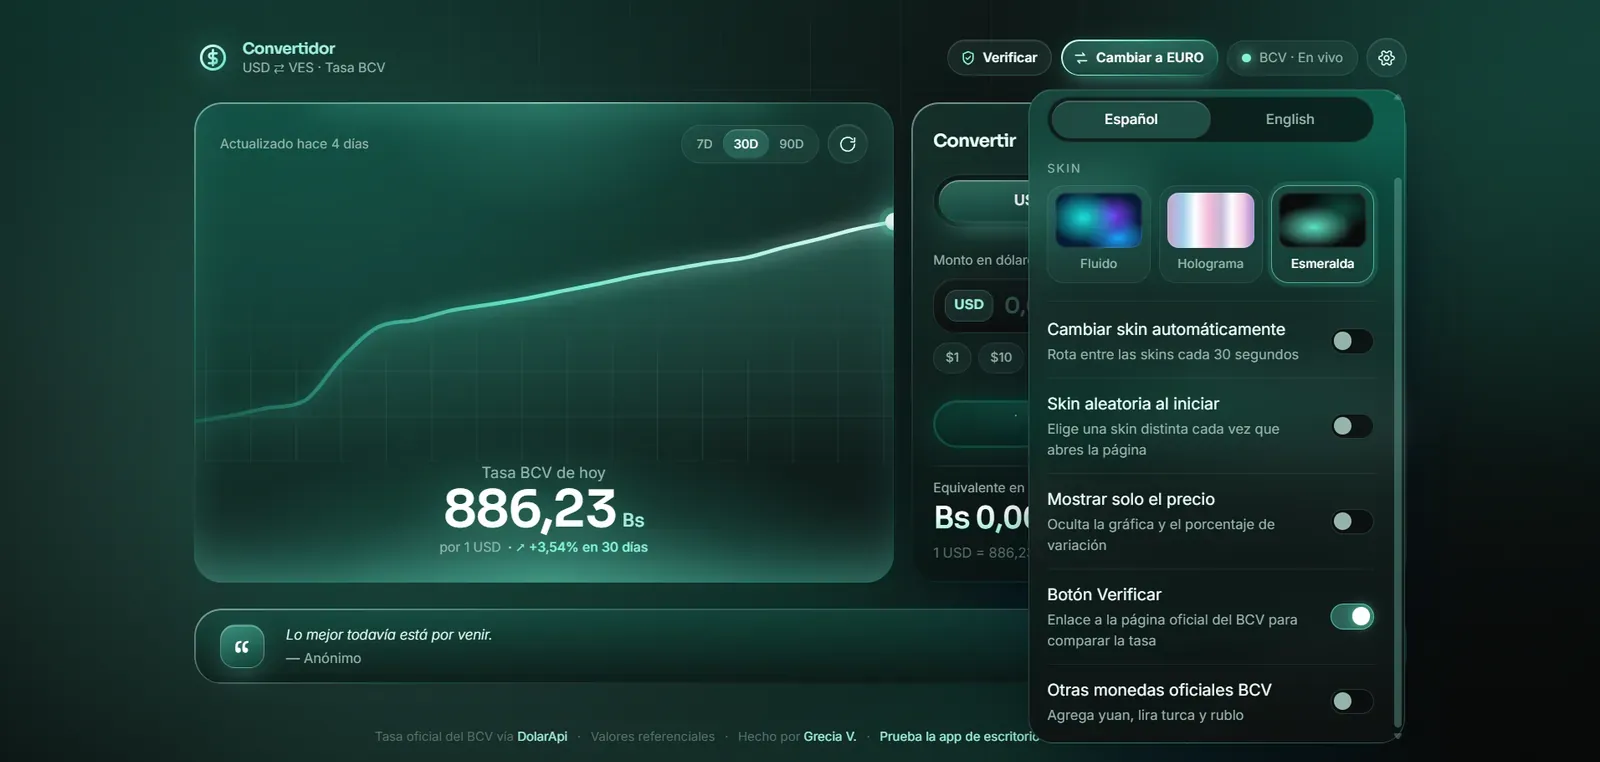Choose the Fluido skin thumbnail
Viewport: 1600px width, 762px height.
click(x=1098, y=234)
